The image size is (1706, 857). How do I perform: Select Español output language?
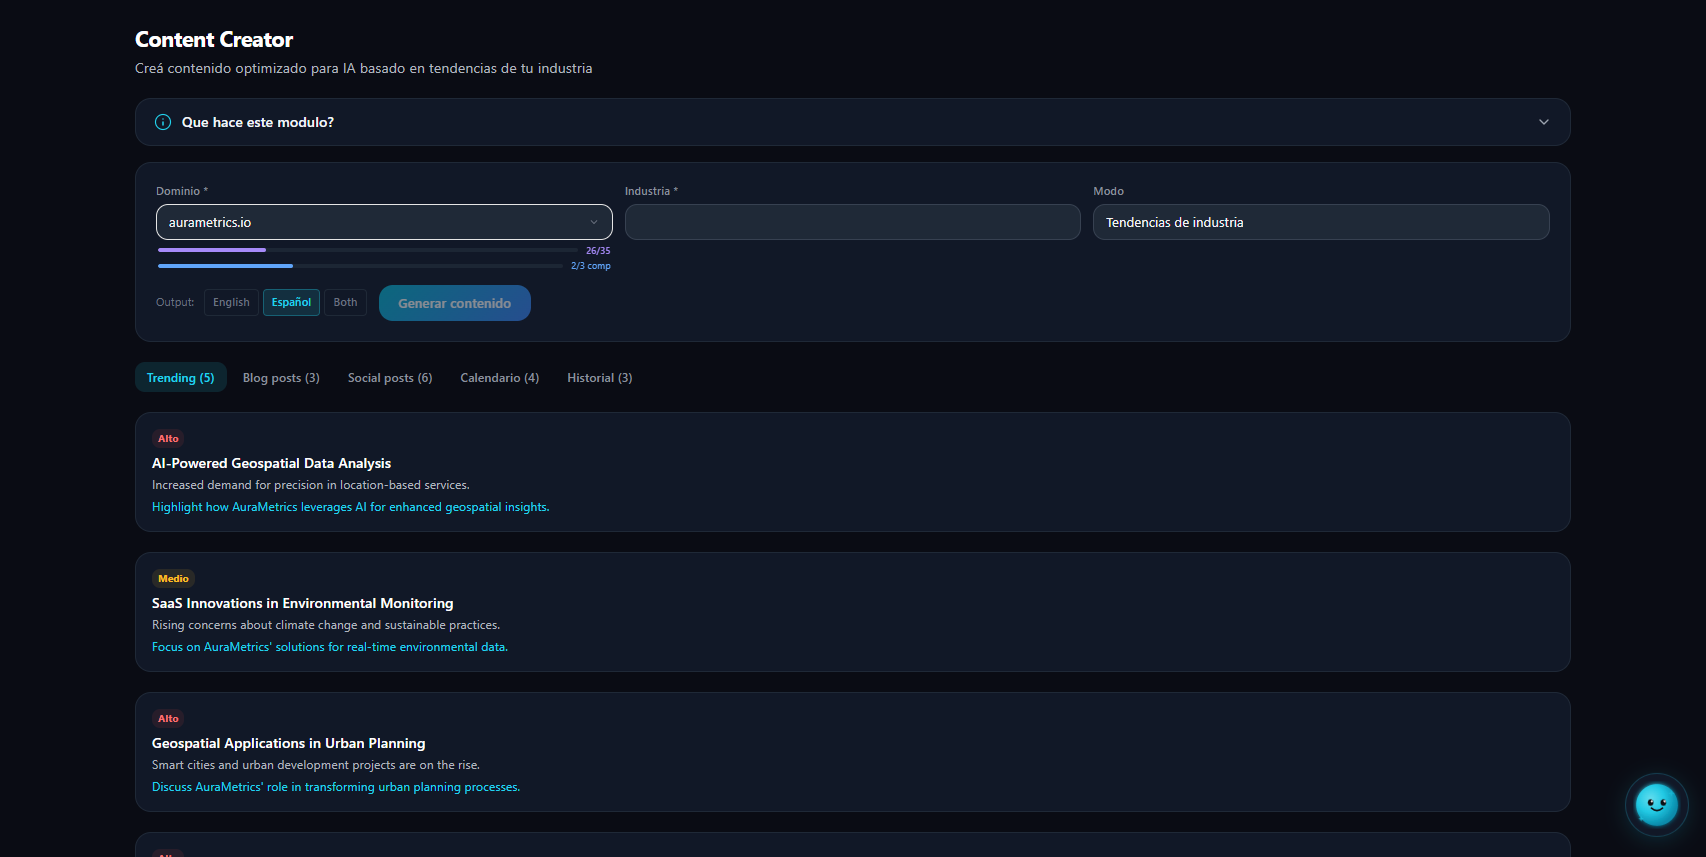(291, 302)
